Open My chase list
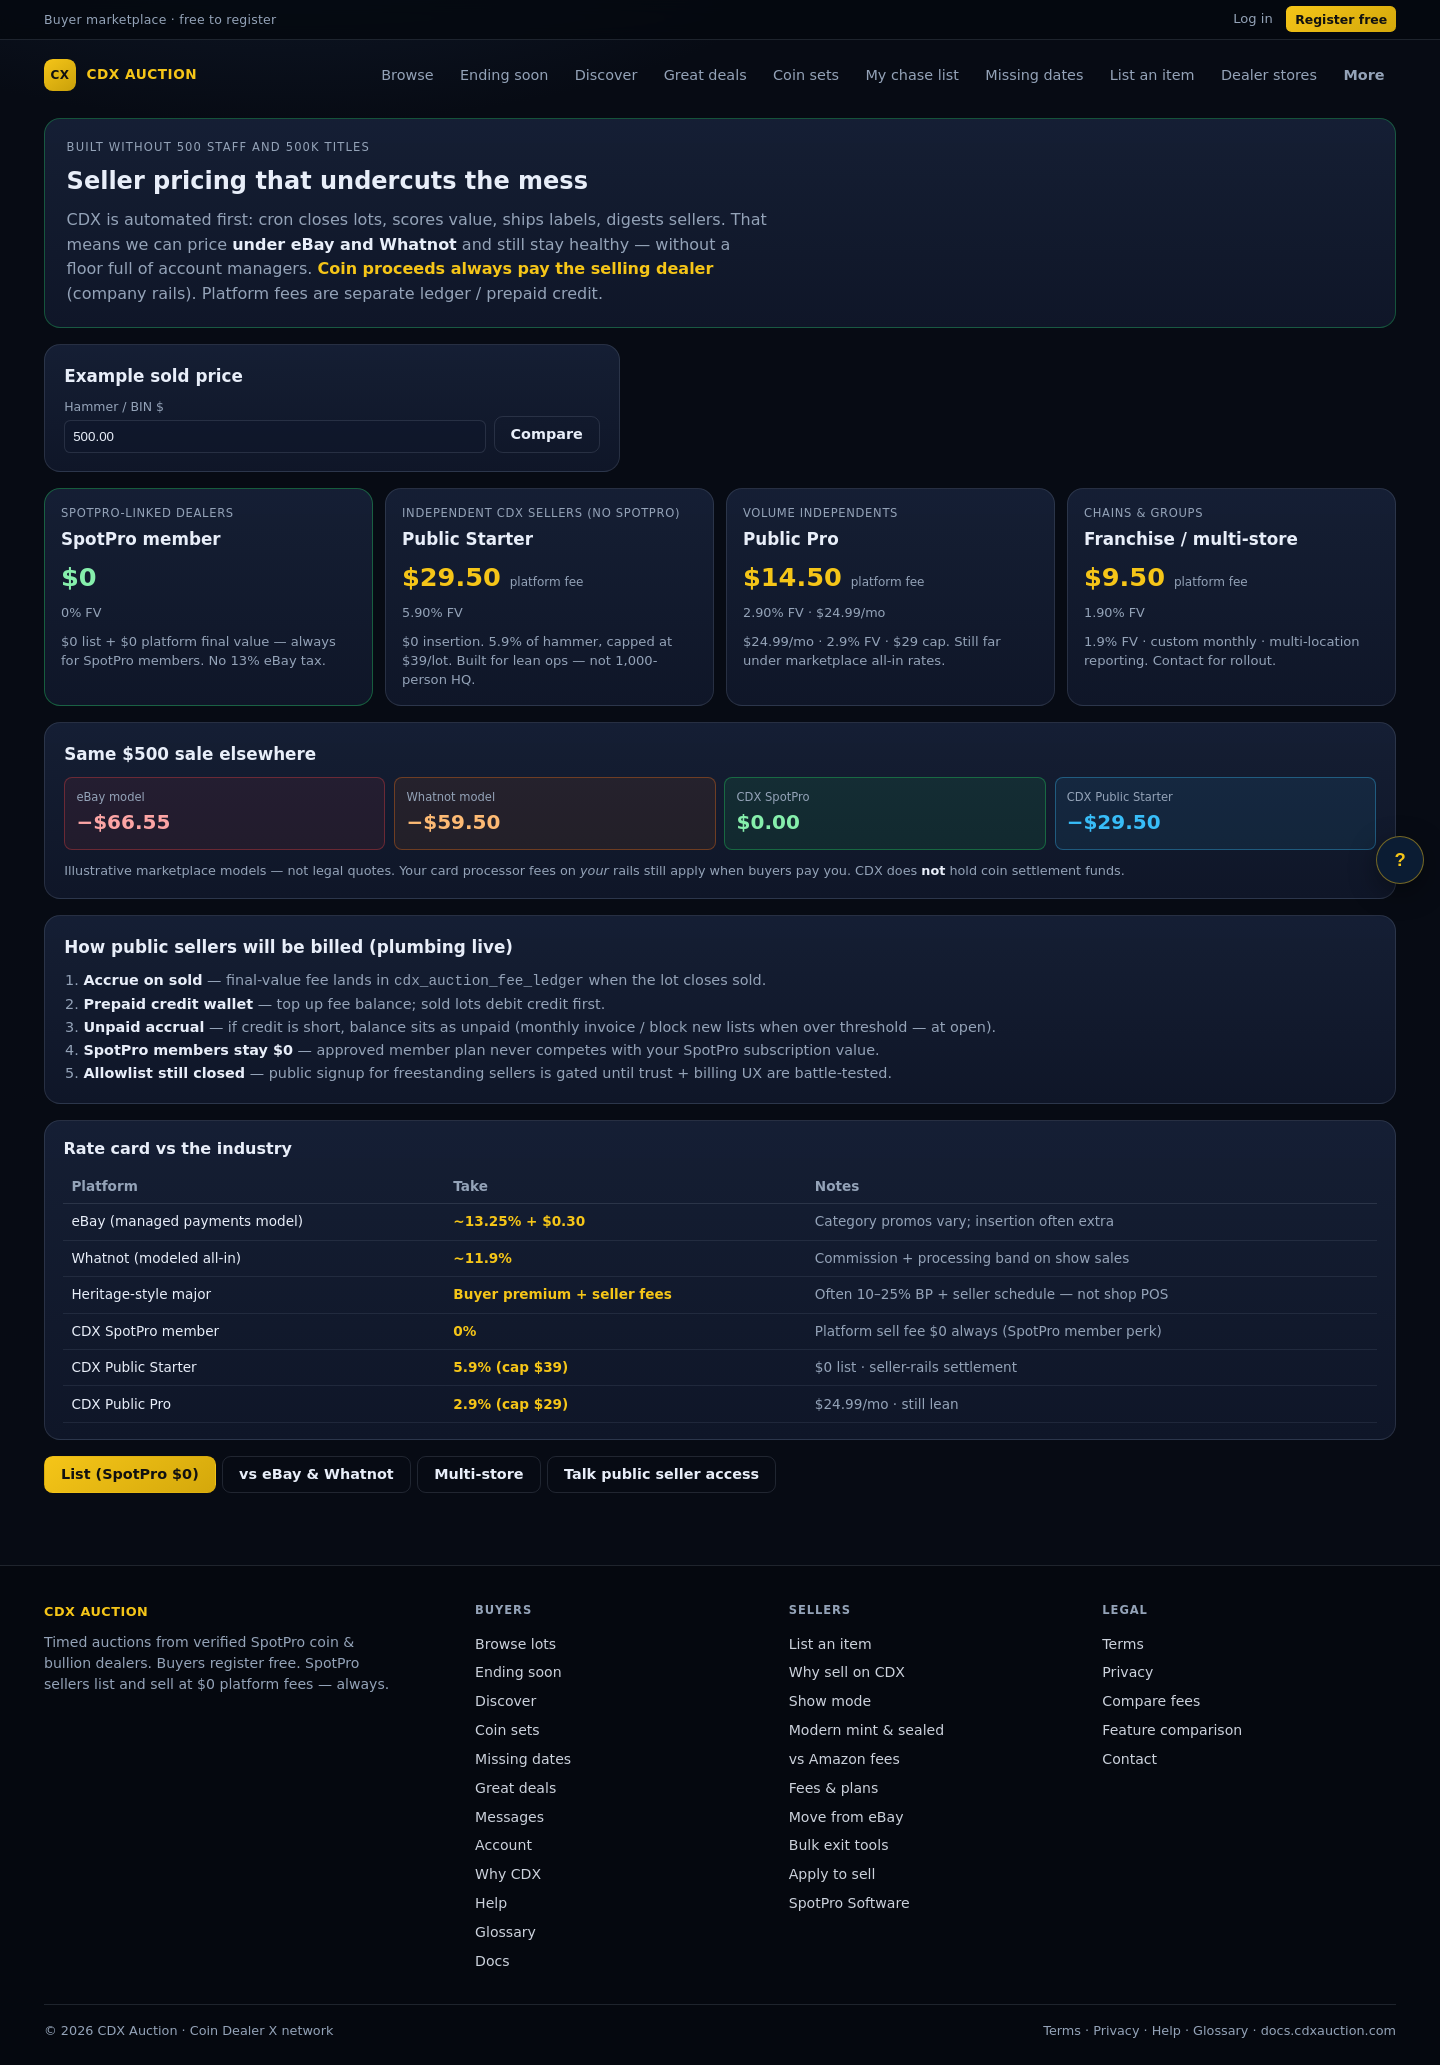Image resolution: width=1440 pixels, height=2065 pixels. pyautogui.click(x=912, y=75)
